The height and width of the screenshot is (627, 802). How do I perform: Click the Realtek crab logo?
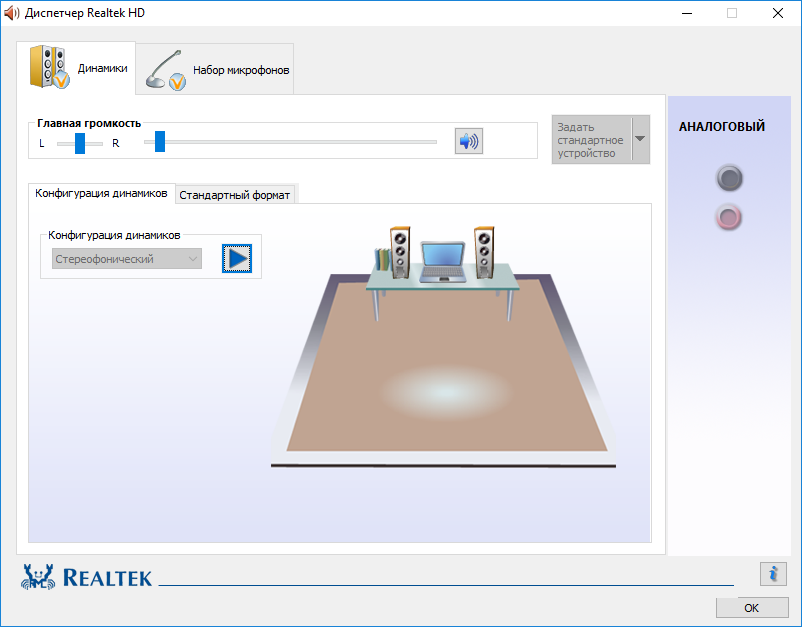pyautogui.click(x=38, y=577)
